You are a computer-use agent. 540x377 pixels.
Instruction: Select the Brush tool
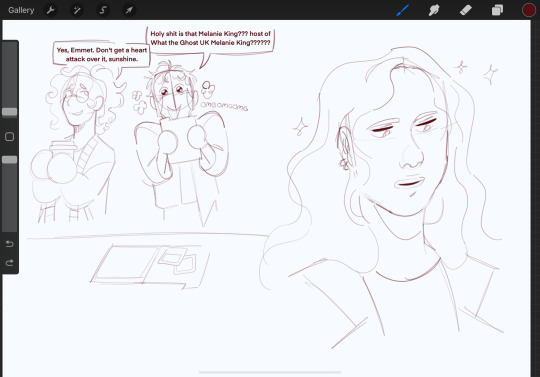coord(403,10)
